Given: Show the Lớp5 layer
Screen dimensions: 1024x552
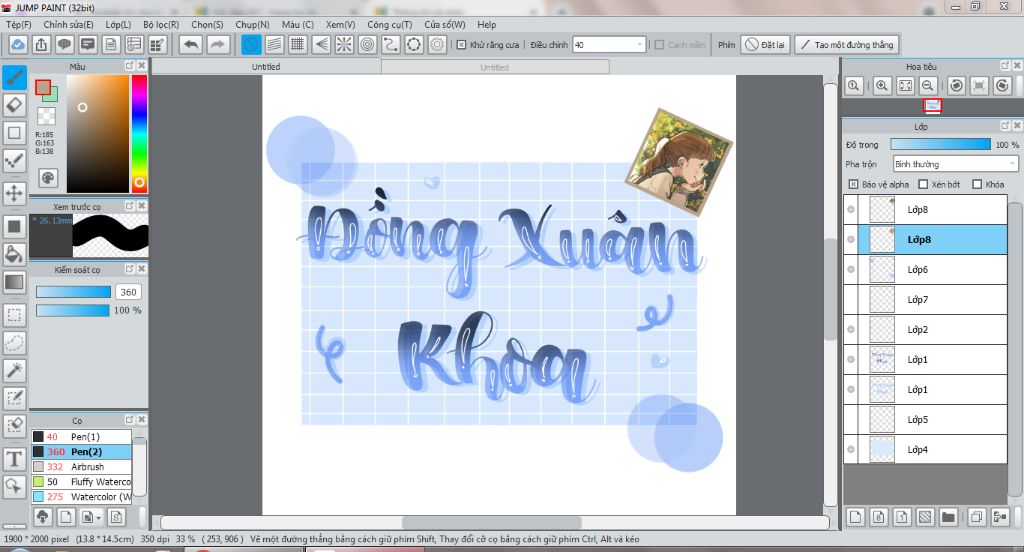Looking at the screenshot, I should click(x=850, y=419).
